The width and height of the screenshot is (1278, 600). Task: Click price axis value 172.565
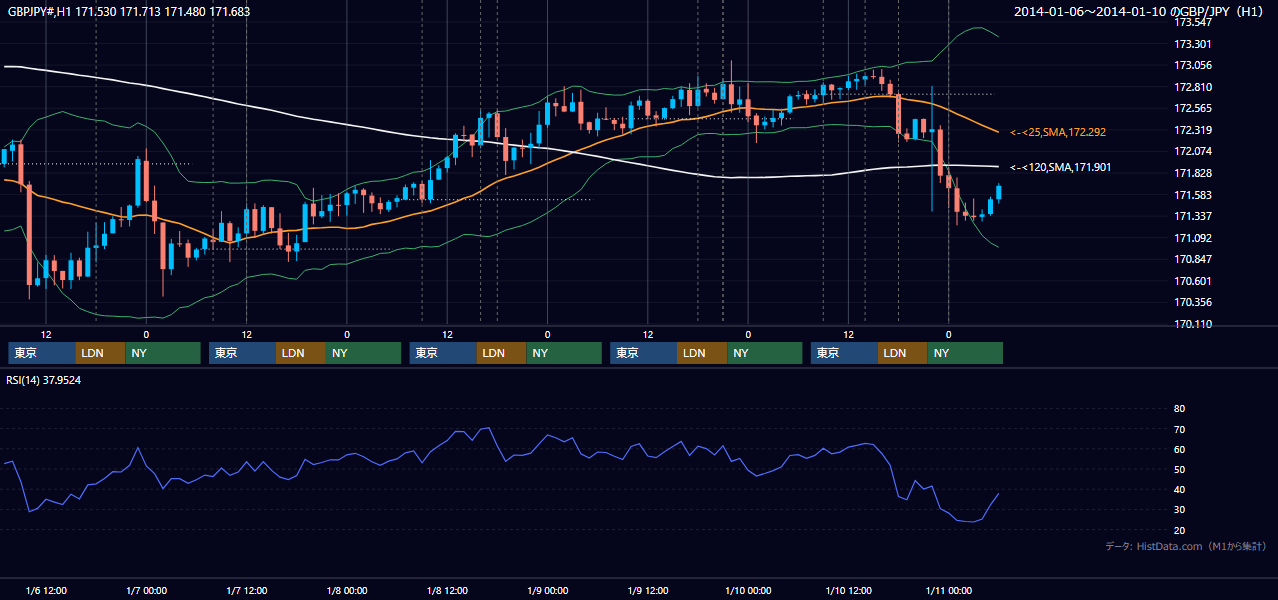[1192, 108]
